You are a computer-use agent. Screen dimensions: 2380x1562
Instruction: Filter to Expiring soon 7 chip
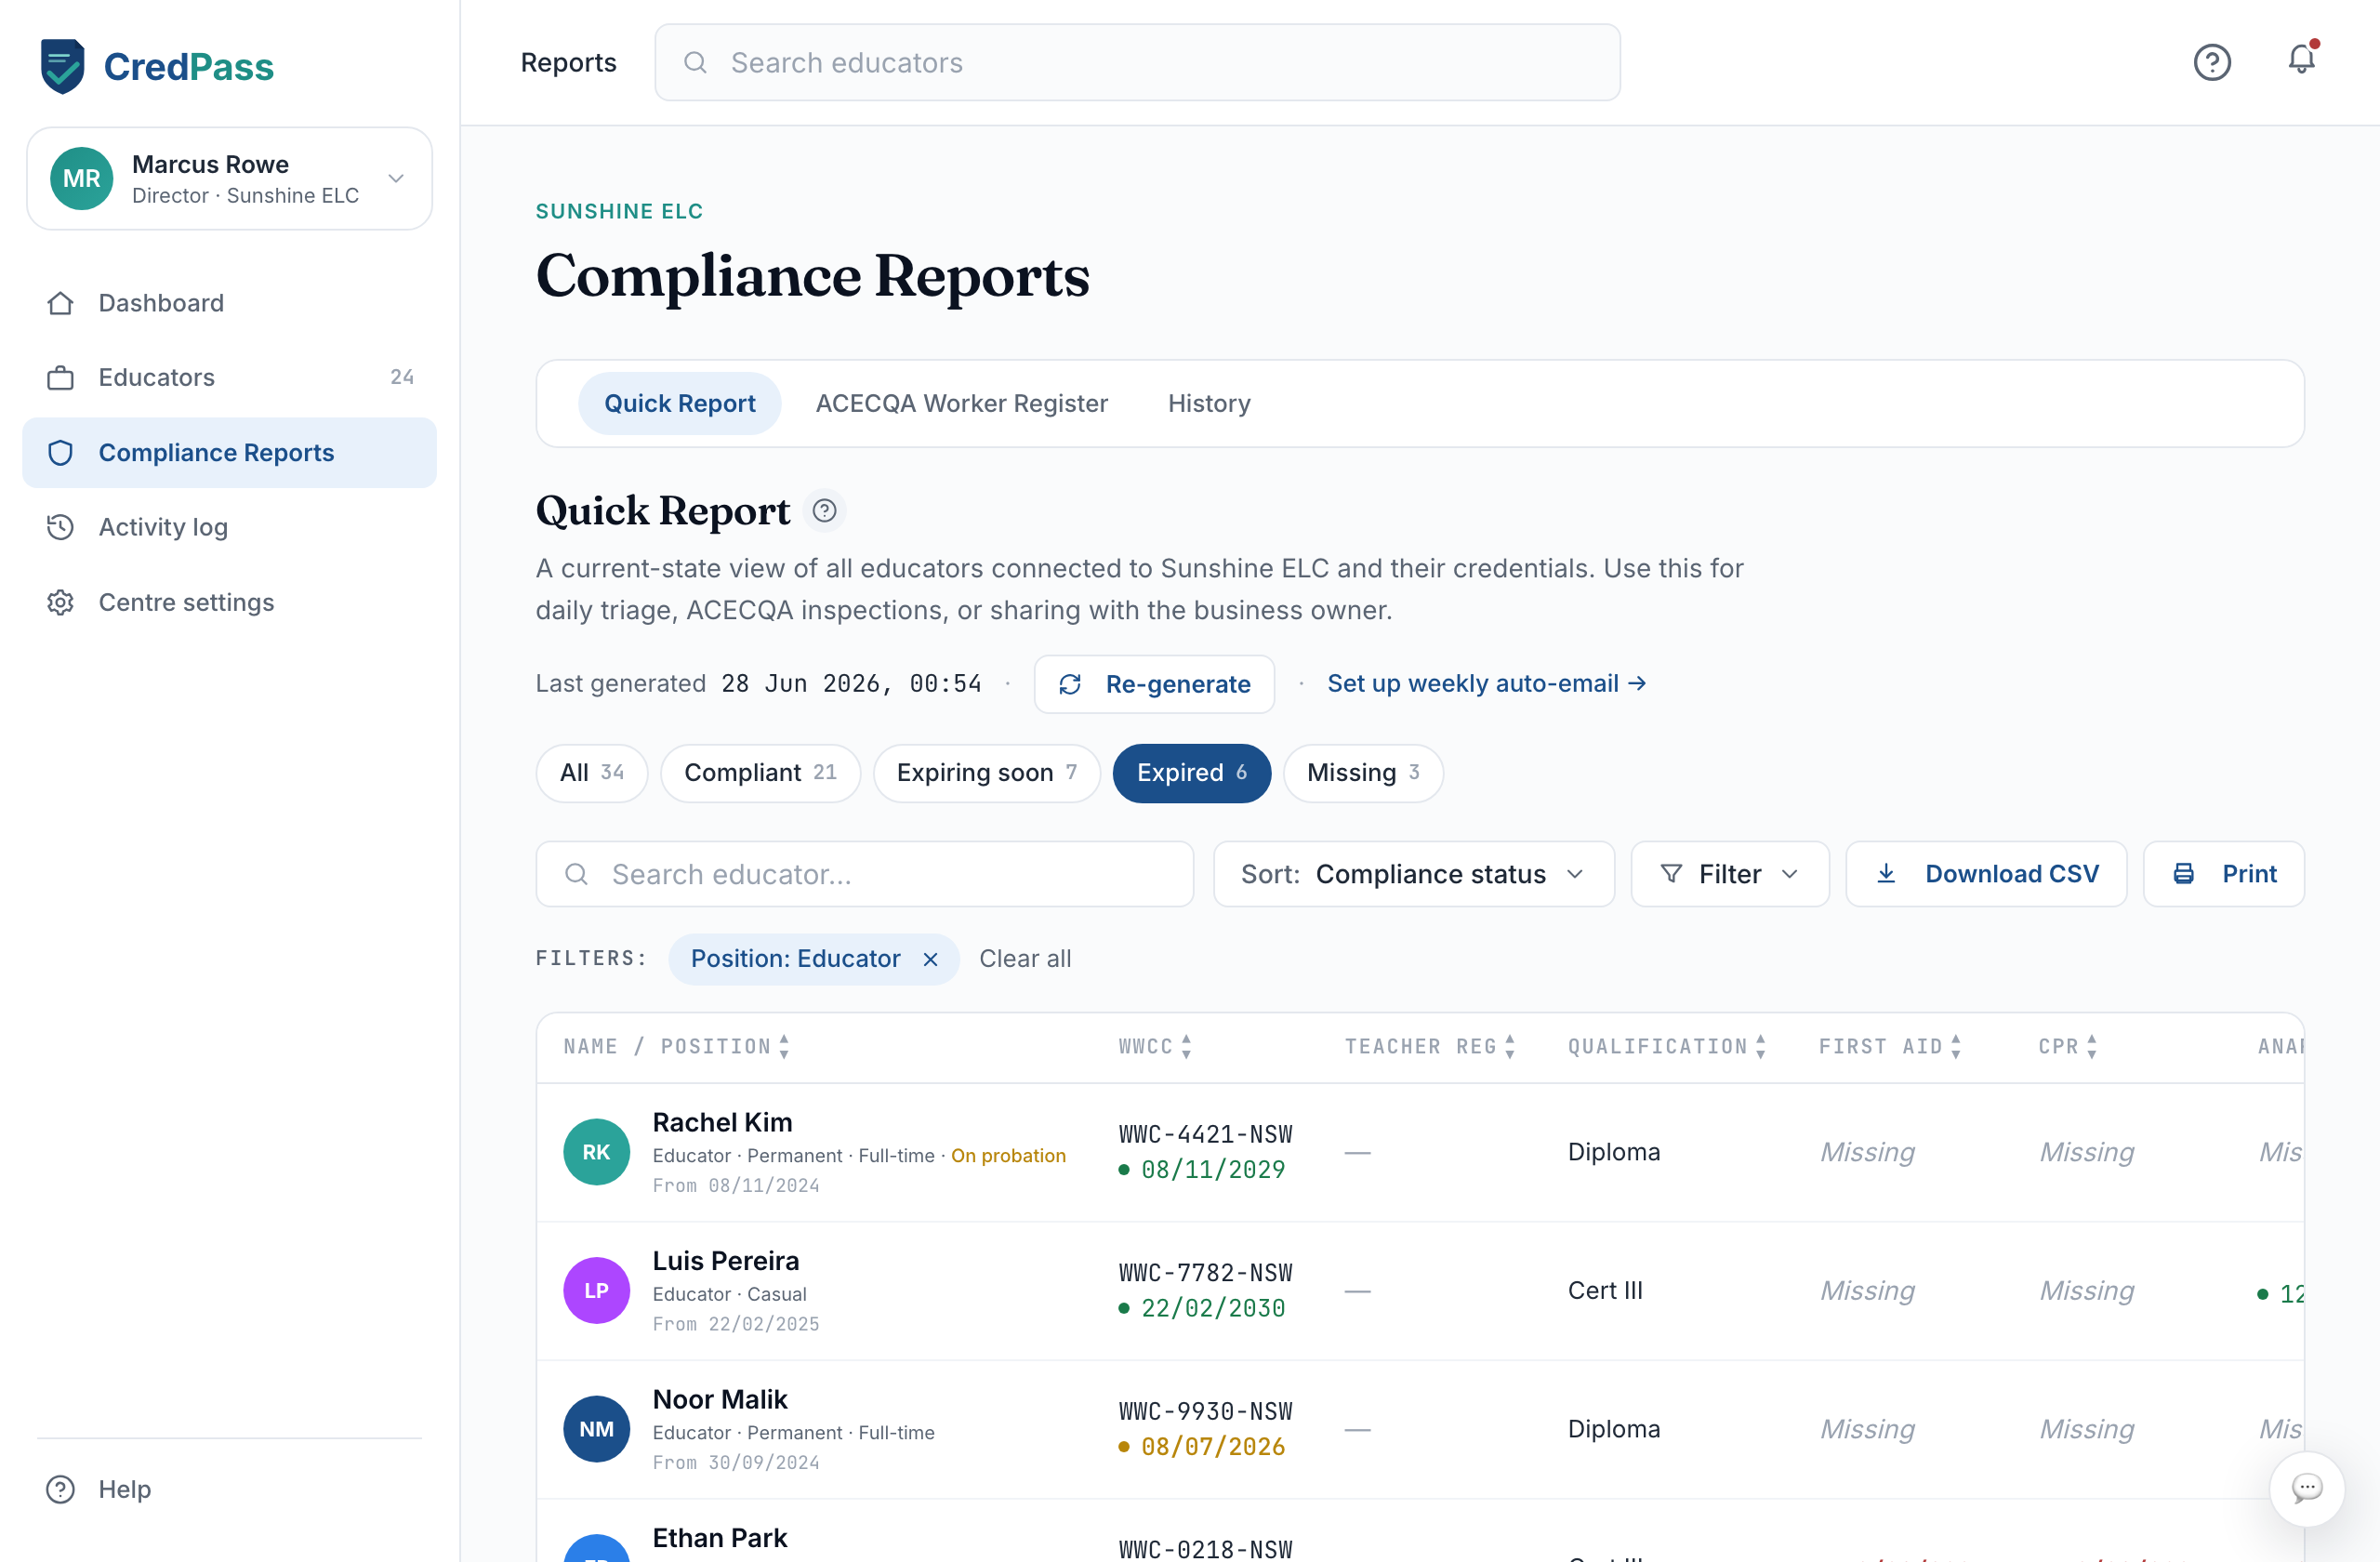[986, 773]
